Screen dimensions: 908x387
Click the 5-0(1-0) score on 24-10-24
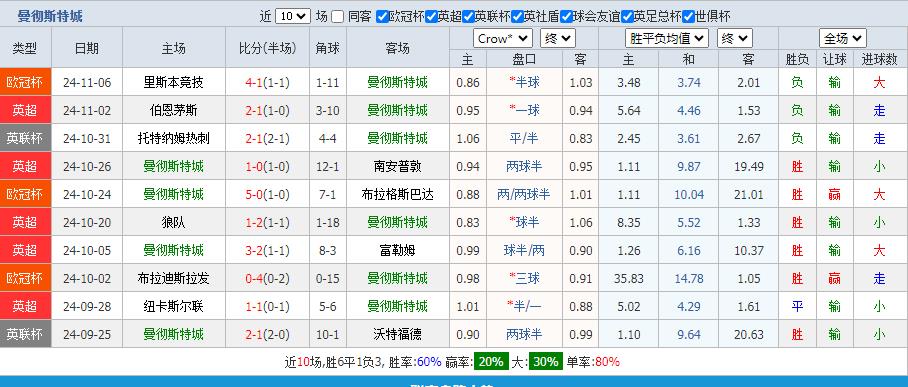(x=268, y=194)
